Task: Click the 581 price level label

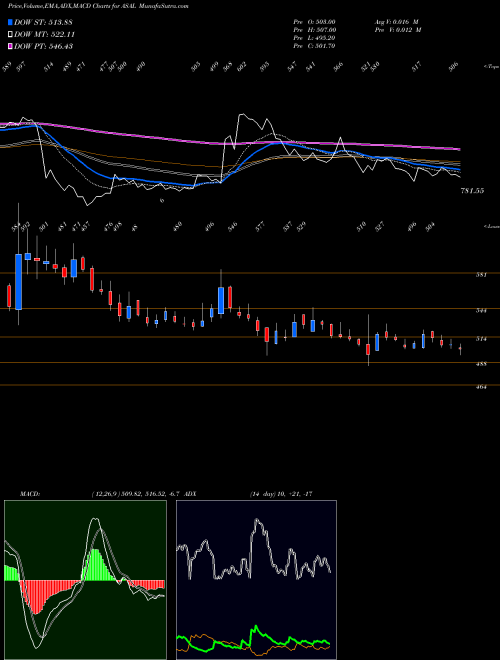Action: pos(481,275)
